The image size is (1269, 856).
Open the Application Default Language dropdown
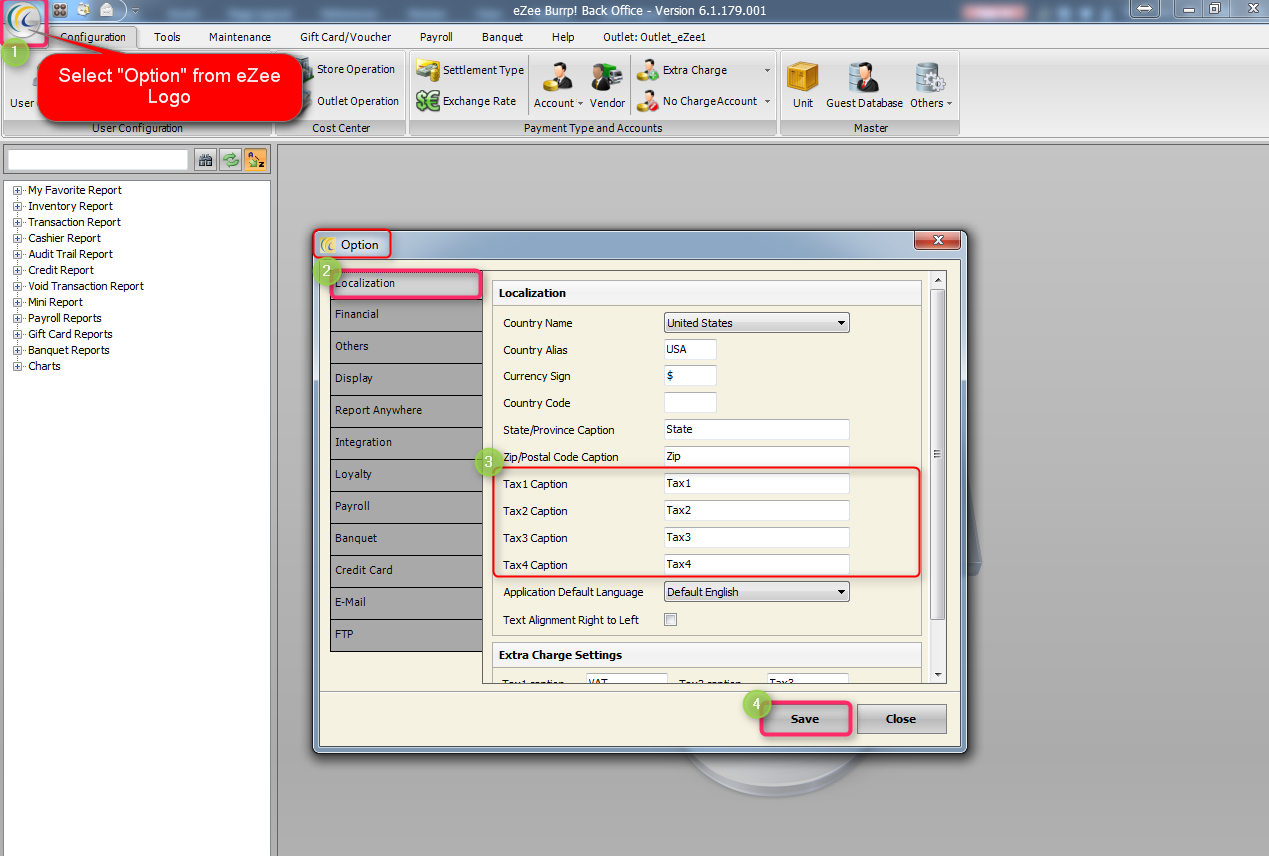757,592
